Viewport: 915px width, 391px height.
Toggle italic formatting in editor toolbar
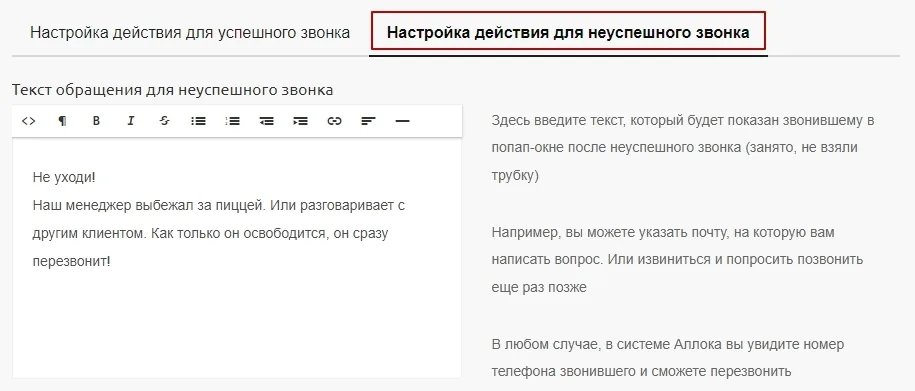coord(131,121)
